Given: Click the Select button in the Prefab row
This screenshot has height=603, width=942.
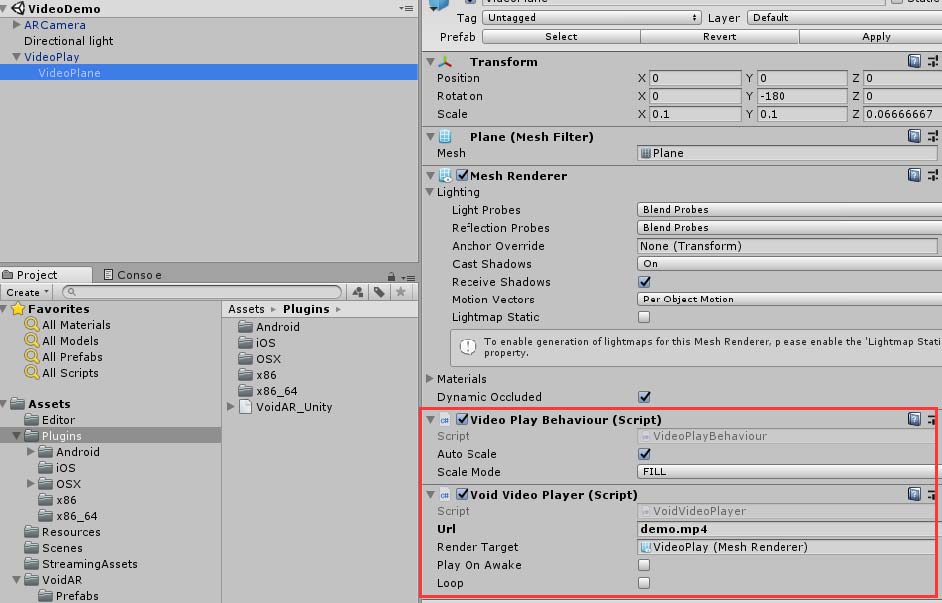Looking at the screenshot, I should click(561, 36).
